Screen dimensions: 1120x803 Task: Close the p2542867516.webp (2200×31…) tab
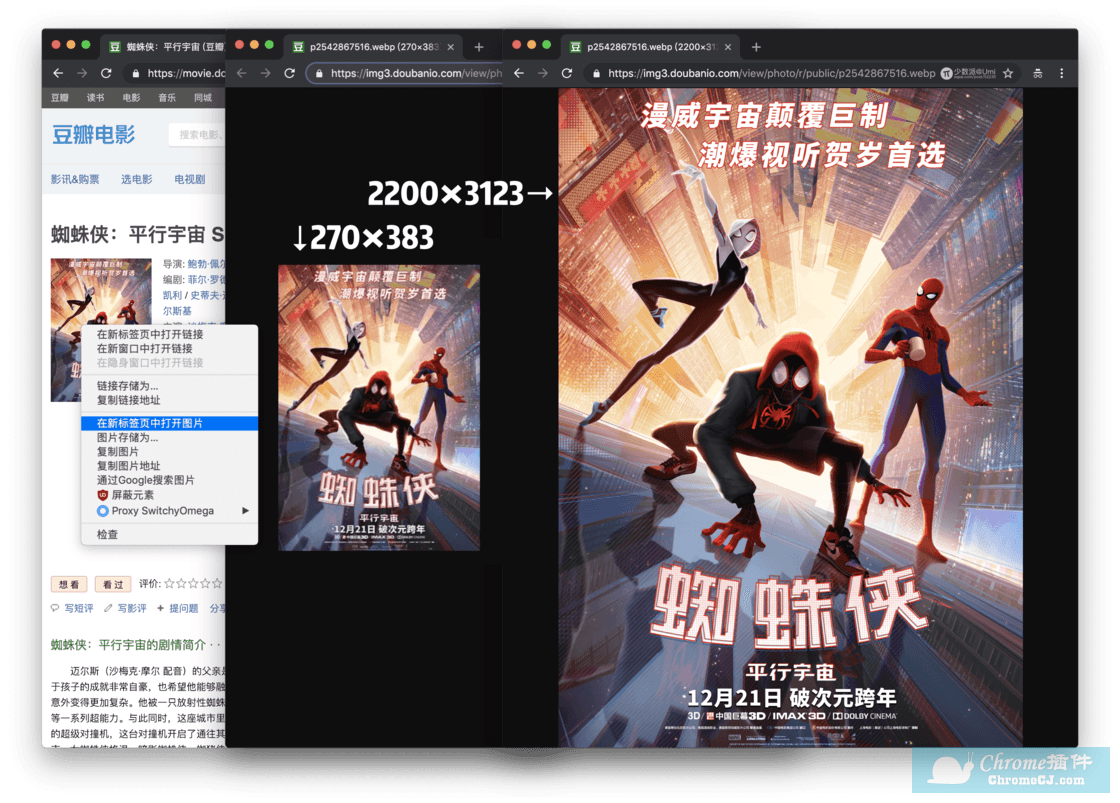(x=728, y=47)
